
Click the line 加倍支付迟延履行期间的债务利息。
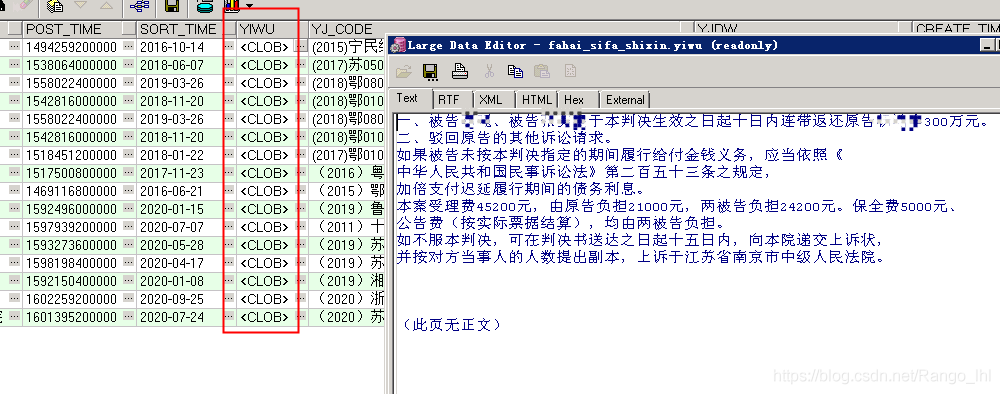pyautogui.click(x=520, y=189)
